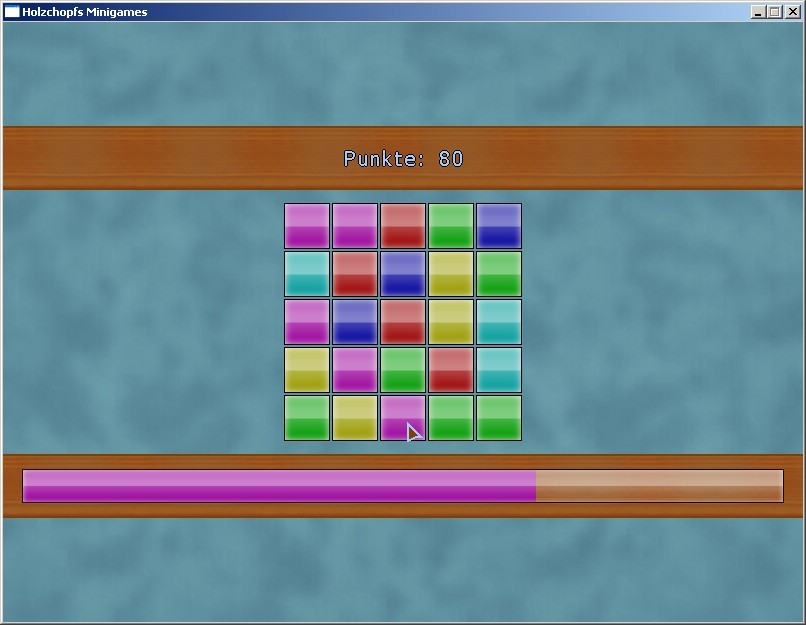Pick the green tile in the top row

pyautogui.click(x=451, y=226)
